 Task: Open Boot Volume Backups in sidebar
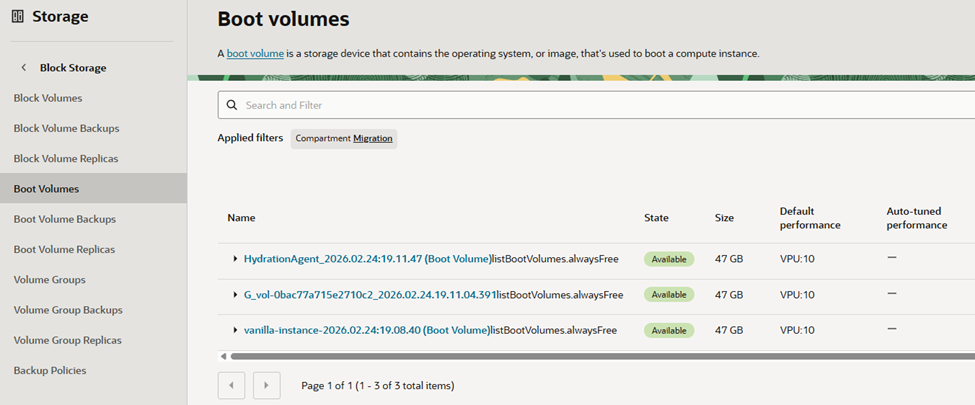point(65,219)
